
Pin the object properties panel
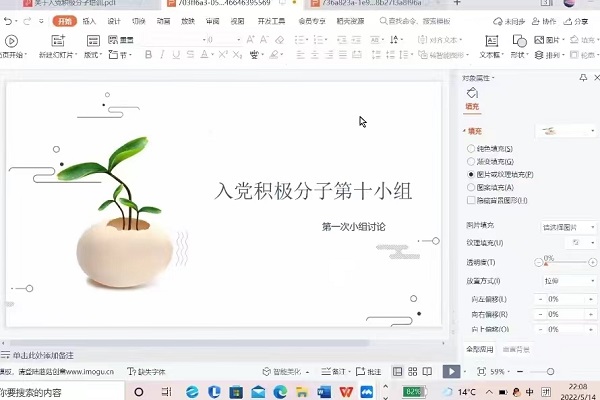(583, 78)
